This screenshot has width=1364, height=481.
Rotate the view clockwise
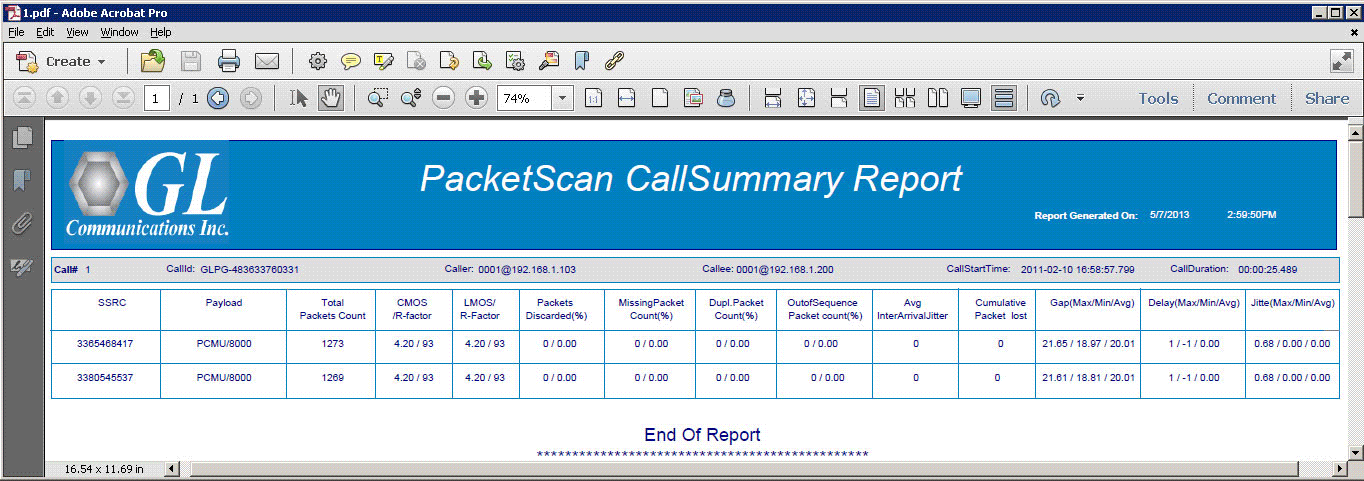click(1050, 98)
